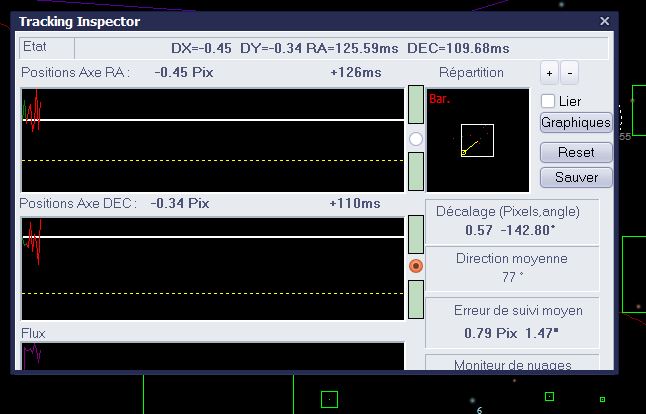This screenshot has height=414, width=646.
Task: Click lower green bar beside DEC graph
Action: coord(416,299)
